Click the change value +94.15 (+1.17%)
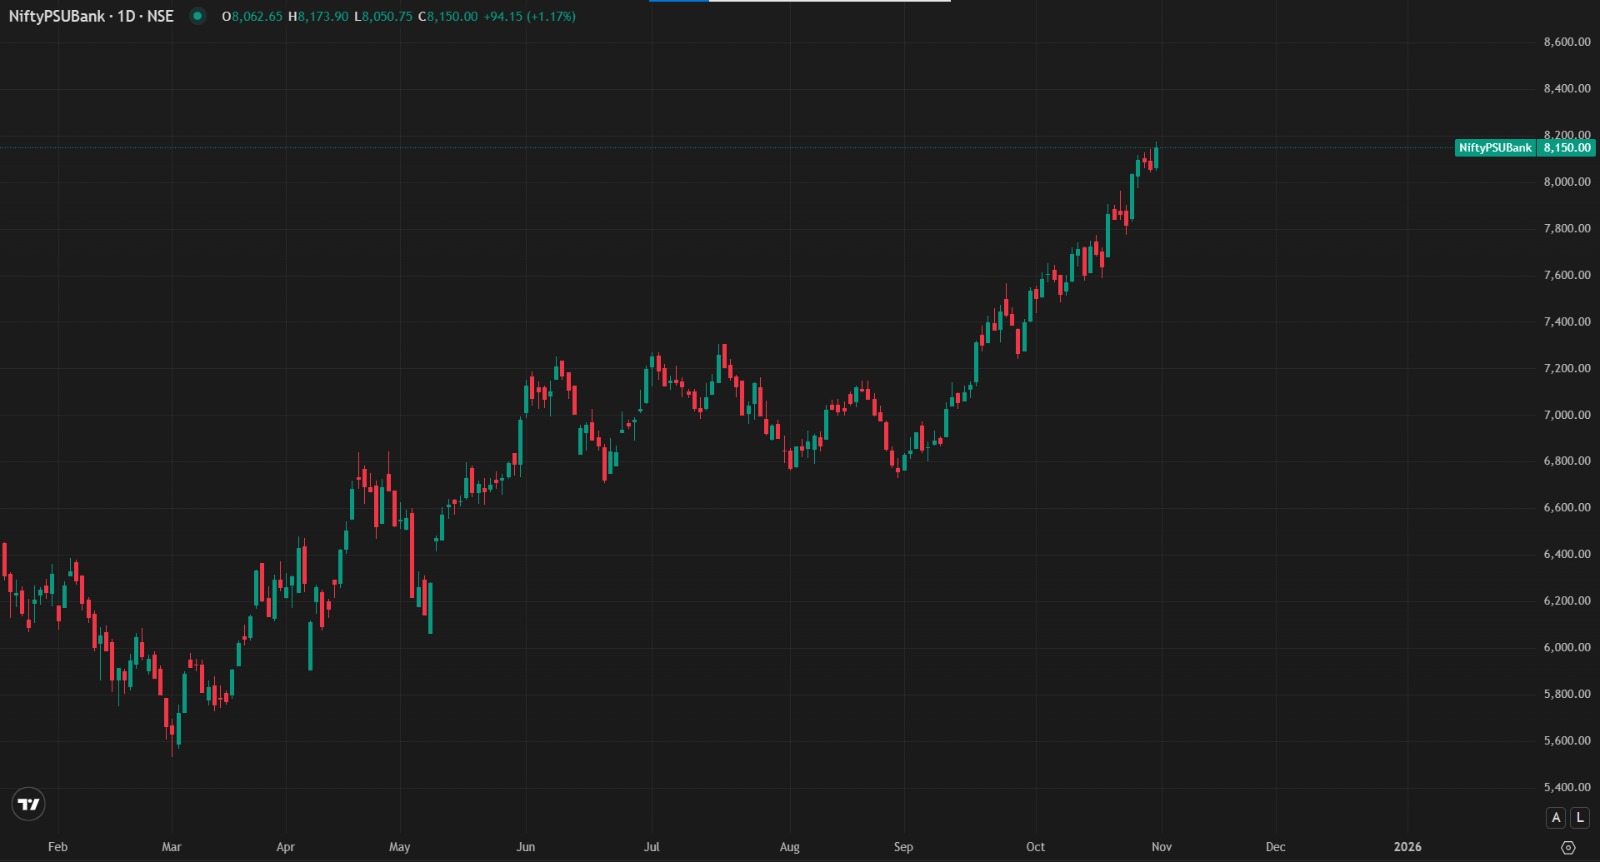The width and height of the screenshot is (1600, 862). coord(529,17)
